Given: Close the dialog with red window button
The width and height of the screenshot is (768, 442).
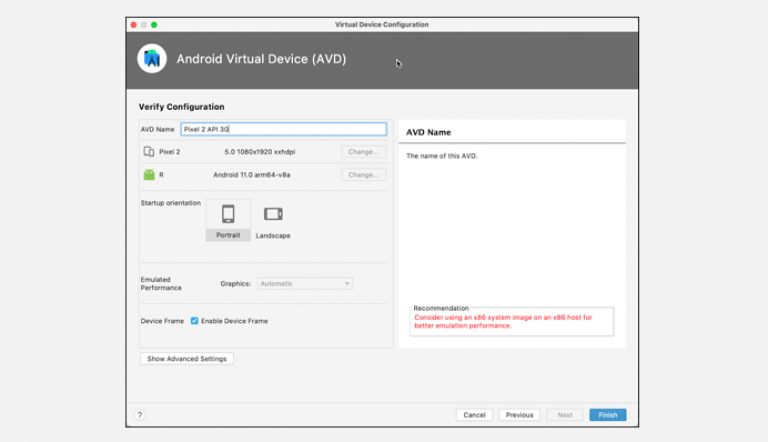Looking at the screenshot, I should (133, 24).
